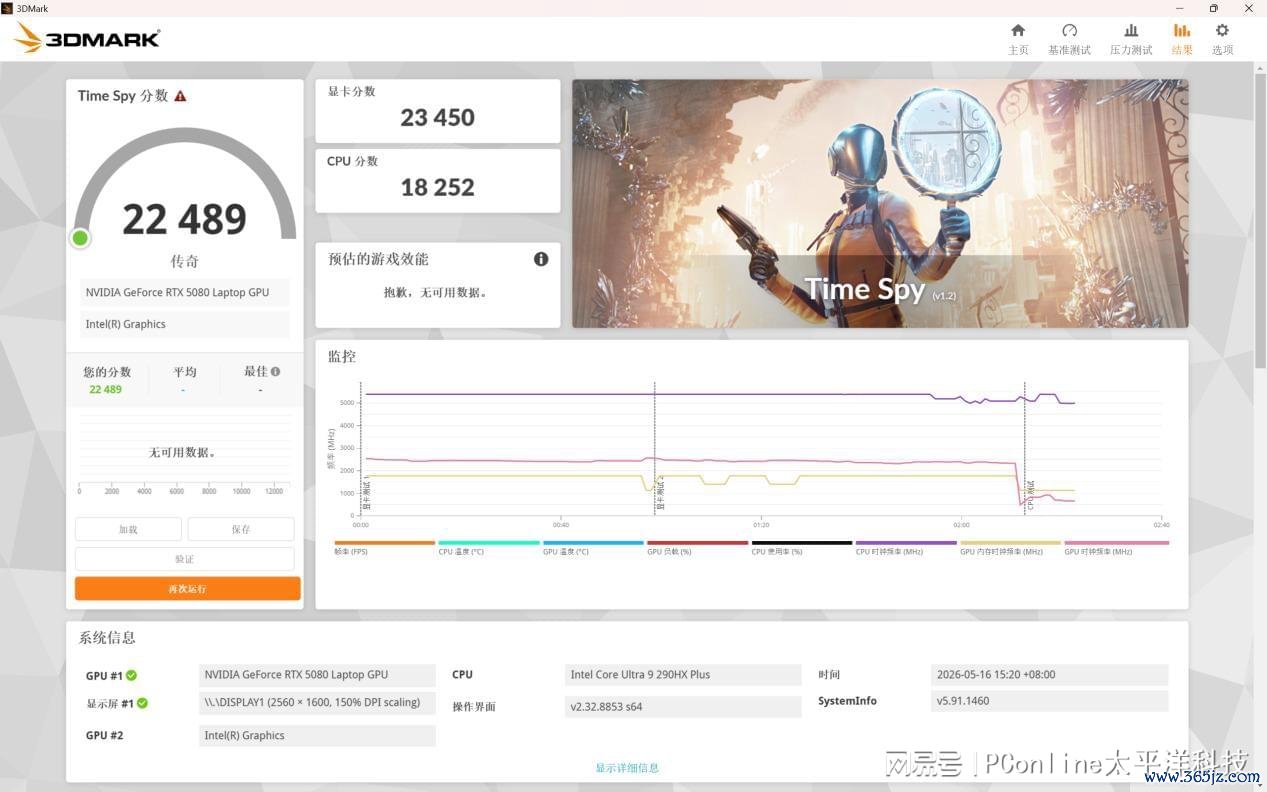Click info icon beside 最佳 label
1267x792 pixels.
(x=275, y=371)
